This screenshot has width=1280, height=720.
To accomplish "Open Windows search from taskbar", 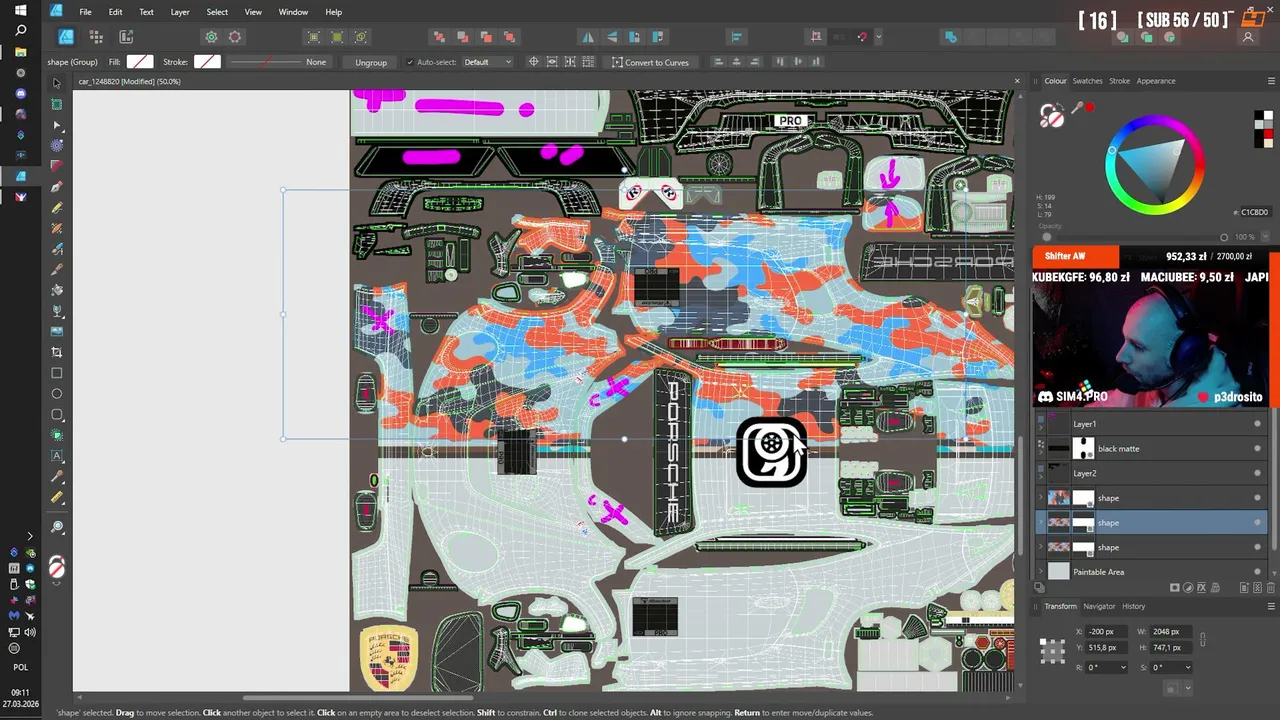I will pos(20,31).
